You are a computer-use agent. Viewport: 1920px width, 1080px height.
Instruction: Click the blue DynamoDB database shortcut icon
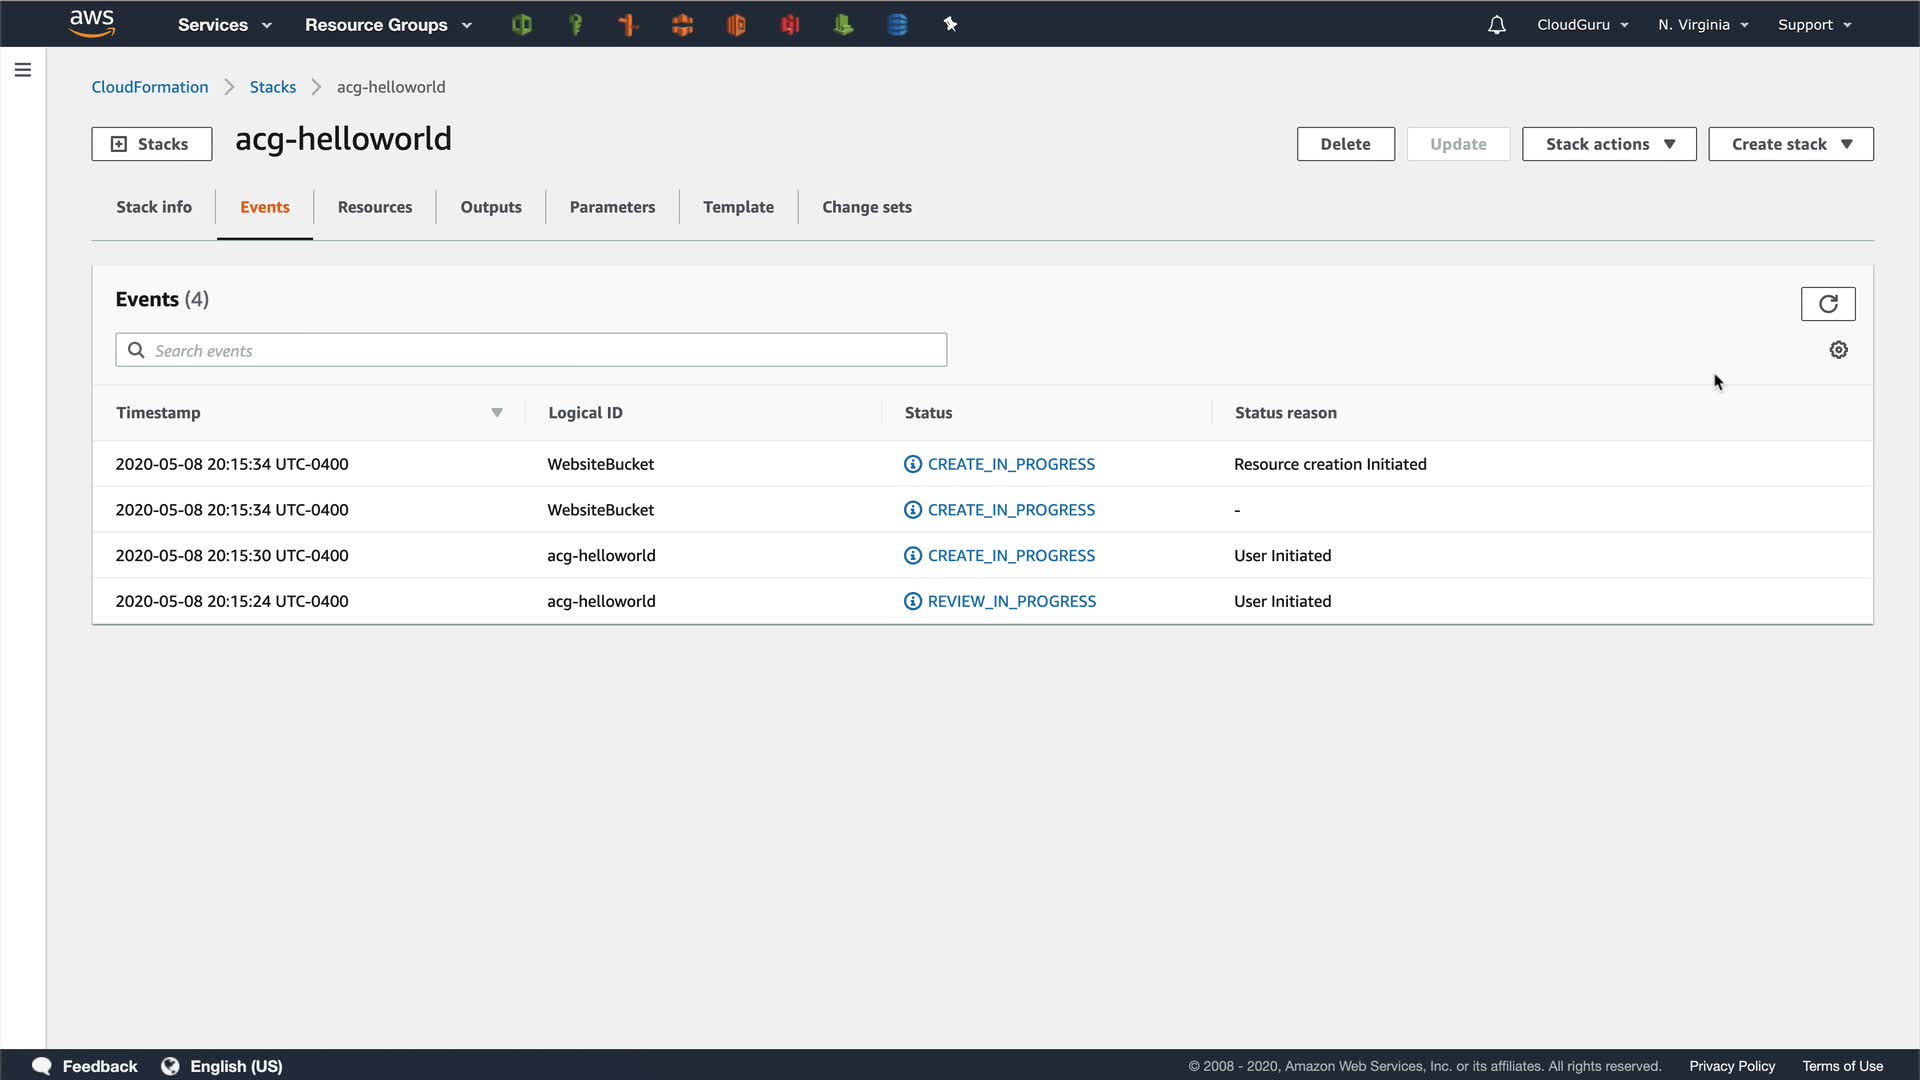pyautogui.click(x=897, y=25)
